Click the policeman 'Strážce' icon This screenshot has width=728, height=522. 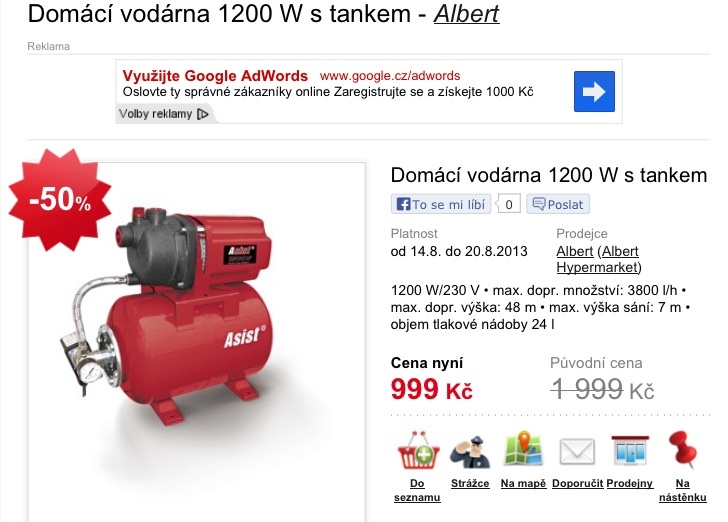click(470, 451)
